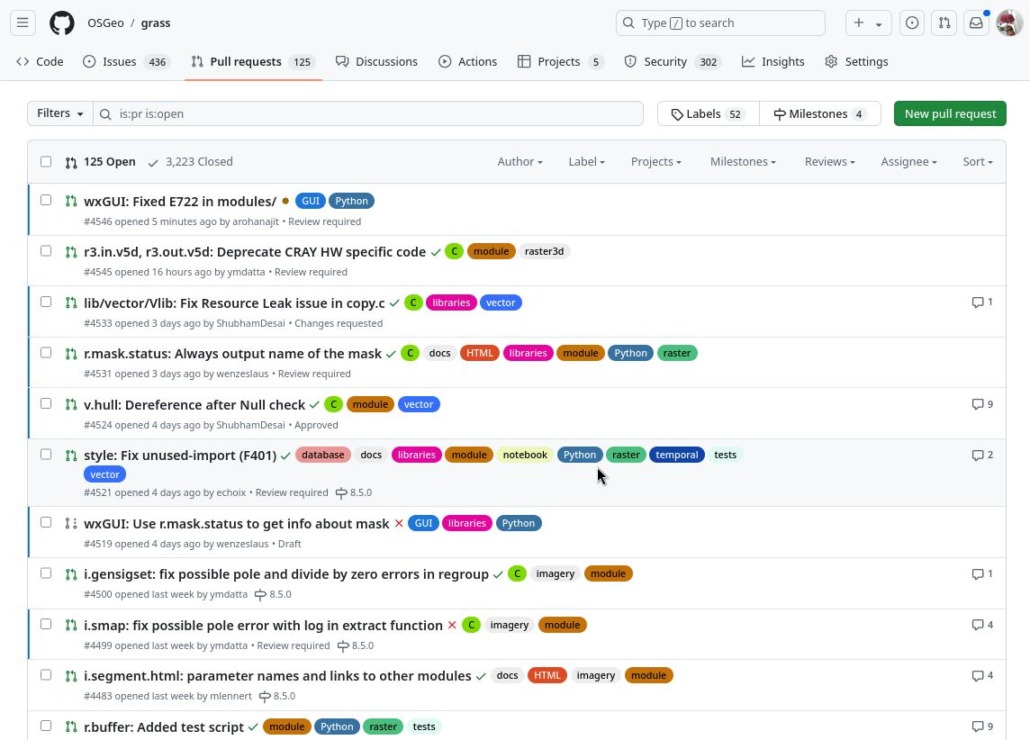Image resolution: width=1030 pixels, height=740 pixels.
Task: Click the draft pull request icon on wxGUI r.mask.status
Action: click(70, 522)
